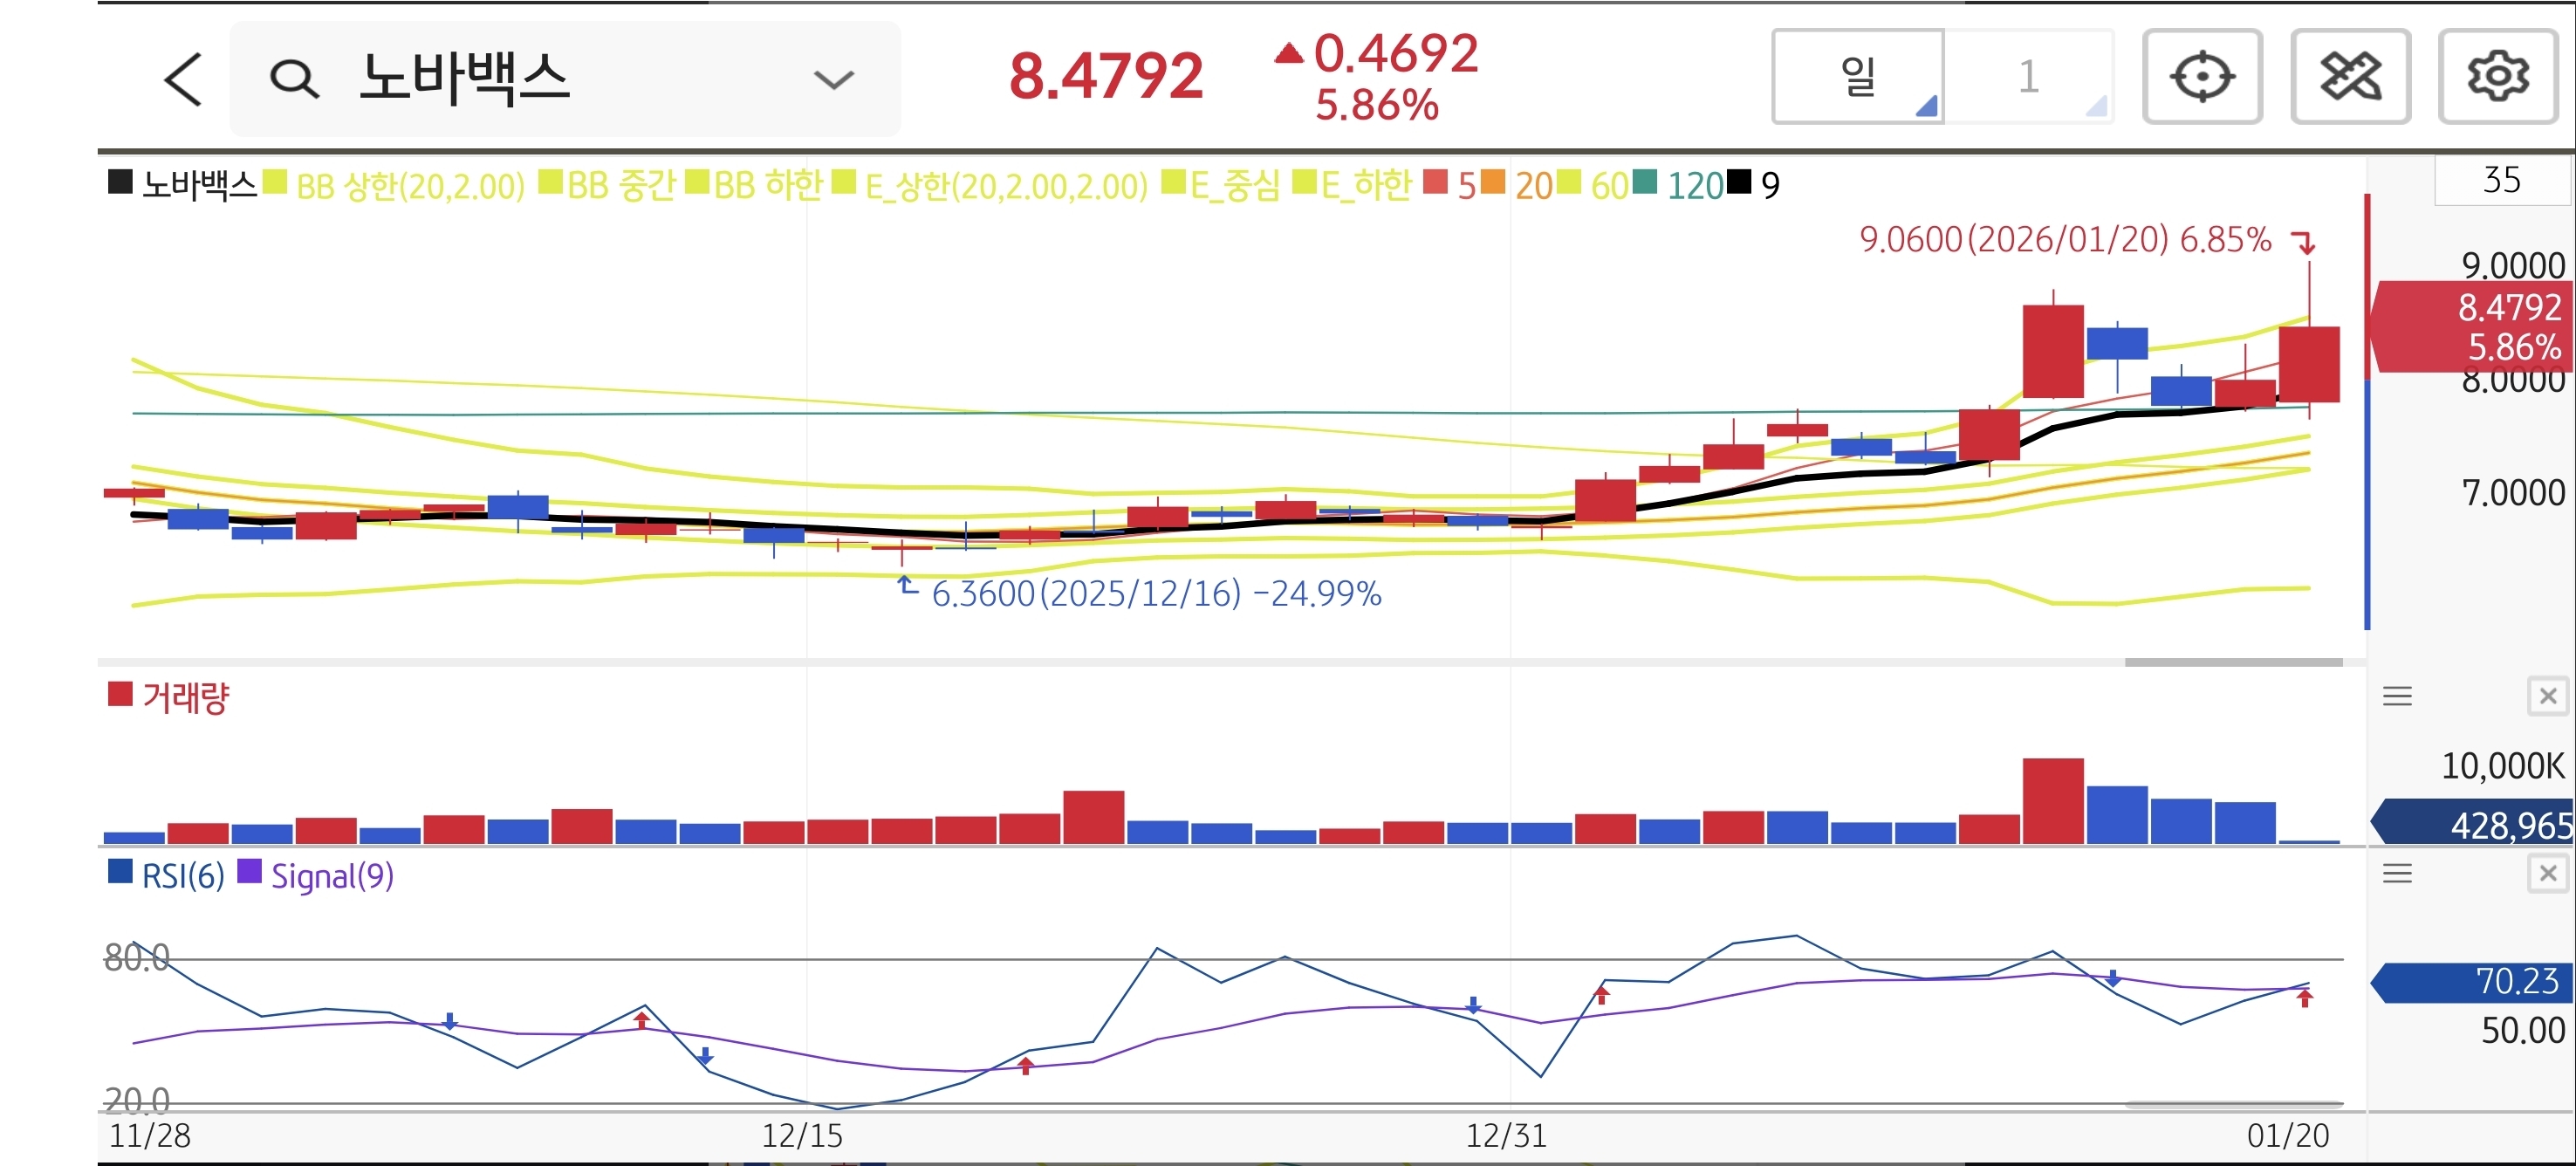This screenshot has width=2576, height=1166.
Task: Toggle the Signal(9) legend entry
Action: pyautogui.click(x=330, y=876)
